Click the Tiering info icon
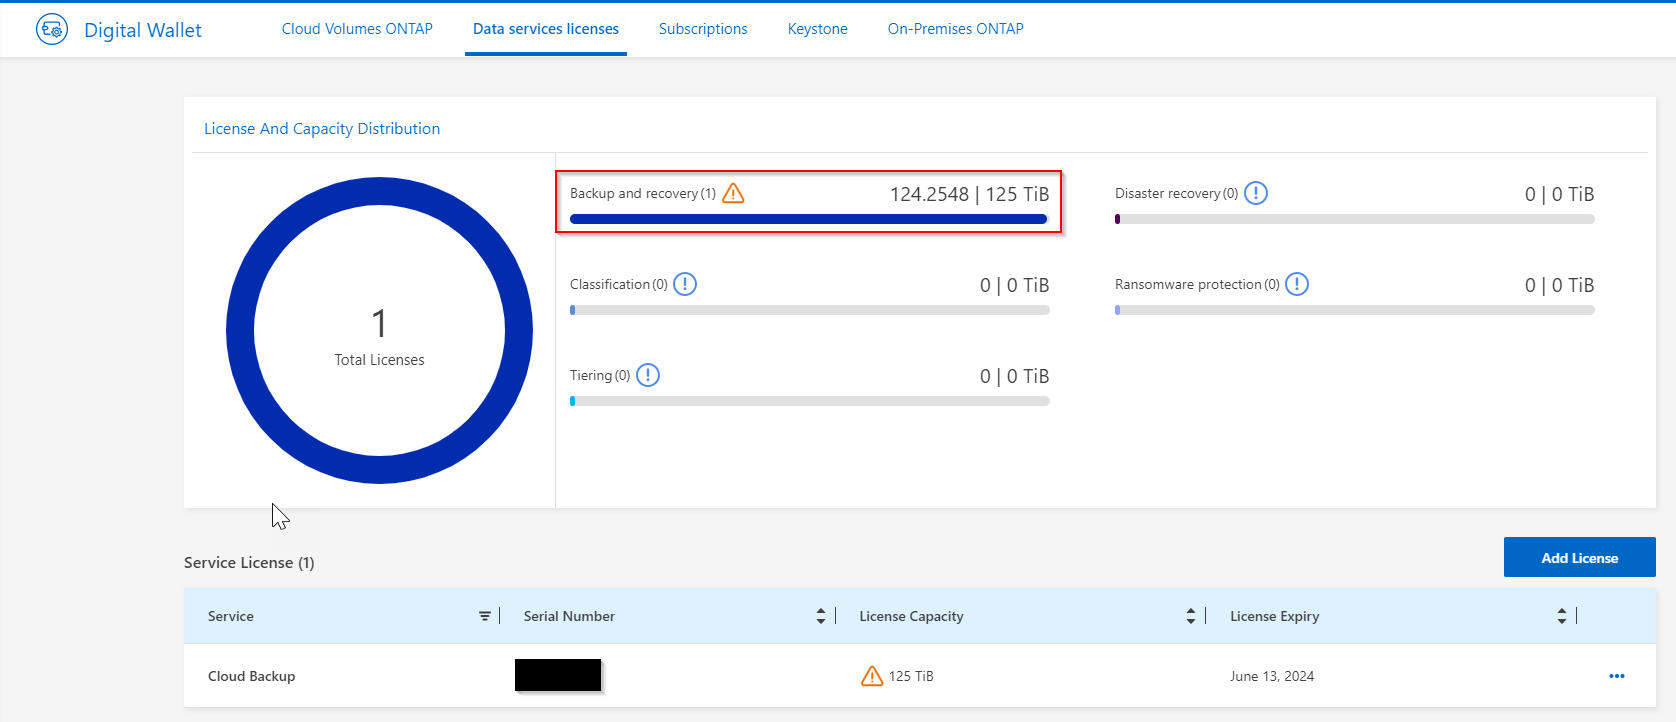1676x722 pixels. [x=648, y=375]
